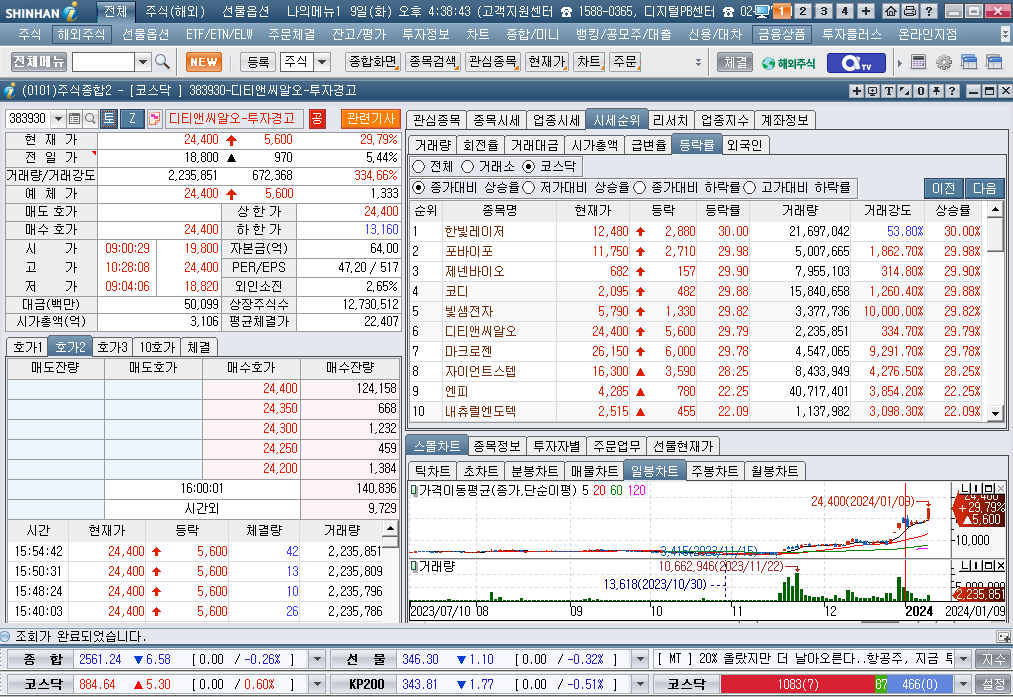Click the 설정 button at bottom right

tap(993, 684)
